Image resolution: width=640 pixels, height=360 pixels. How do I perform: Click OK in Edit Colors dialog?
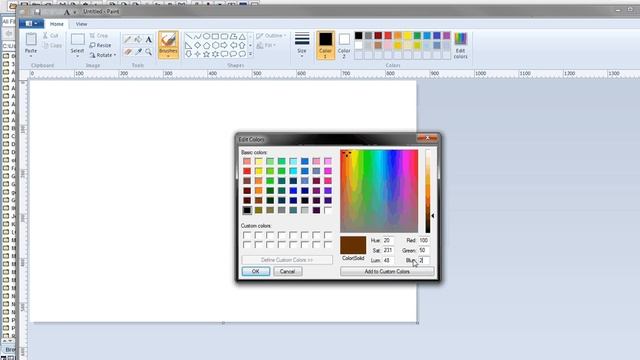pos(256,271)
